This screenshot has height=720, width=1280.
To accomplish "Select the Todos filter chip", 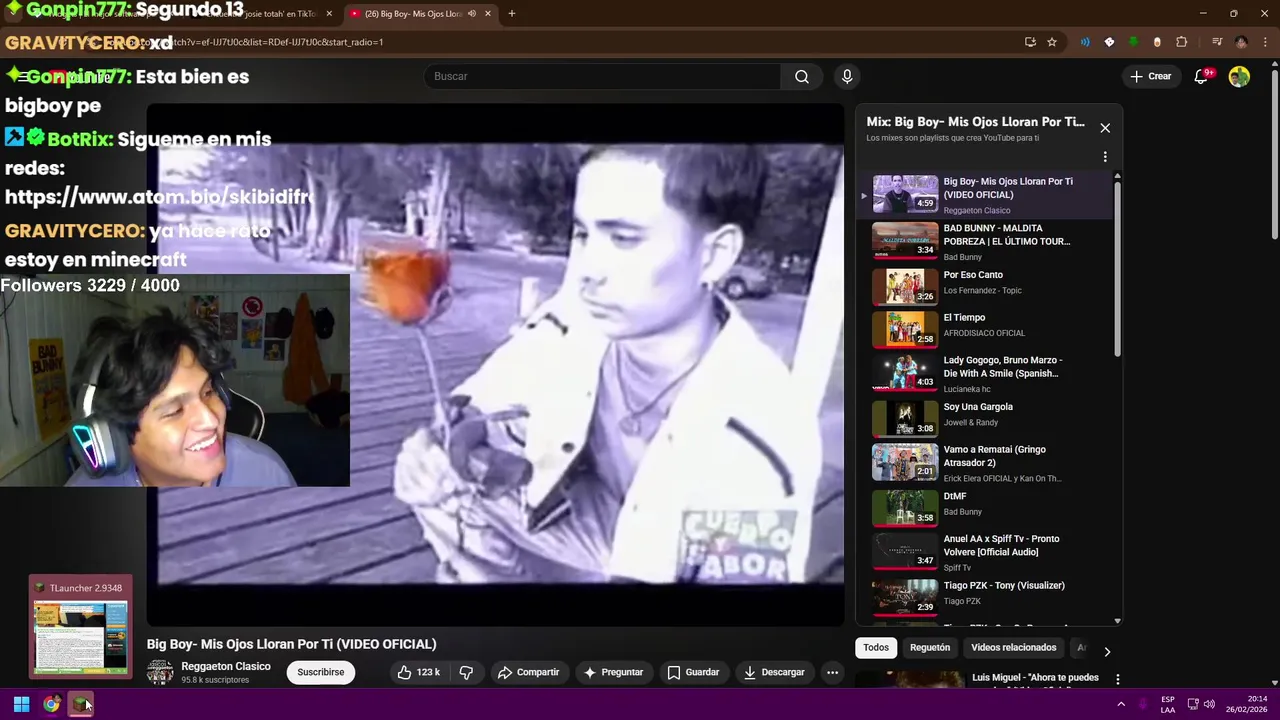I will coord(876,648).
